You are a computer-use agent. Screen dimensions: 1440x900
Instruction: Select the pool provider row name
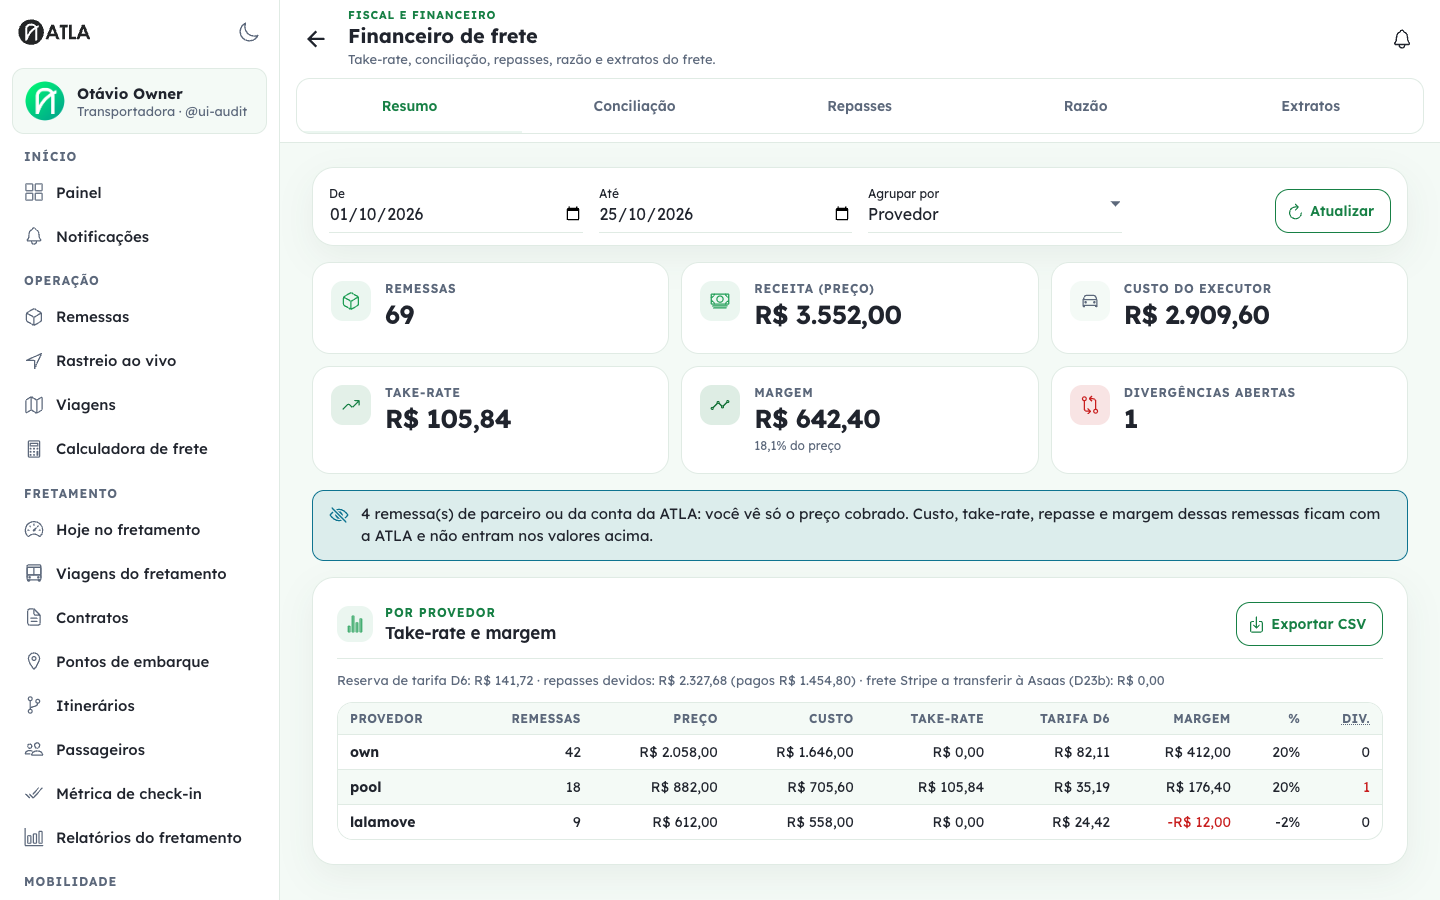coord(366,787)
